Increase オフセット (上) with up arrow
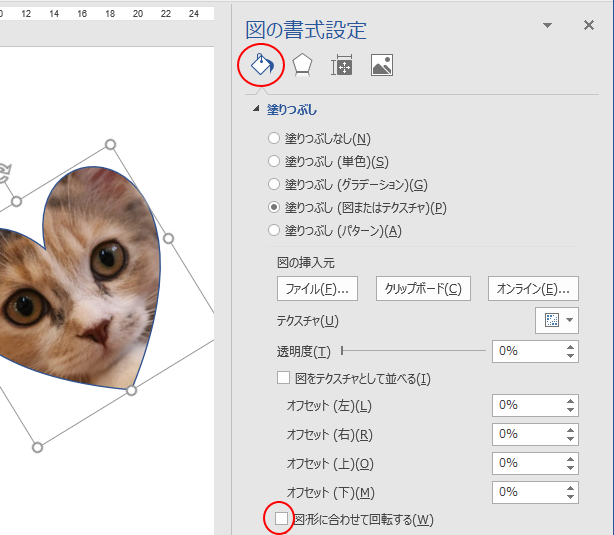 (x=570, y=459)
